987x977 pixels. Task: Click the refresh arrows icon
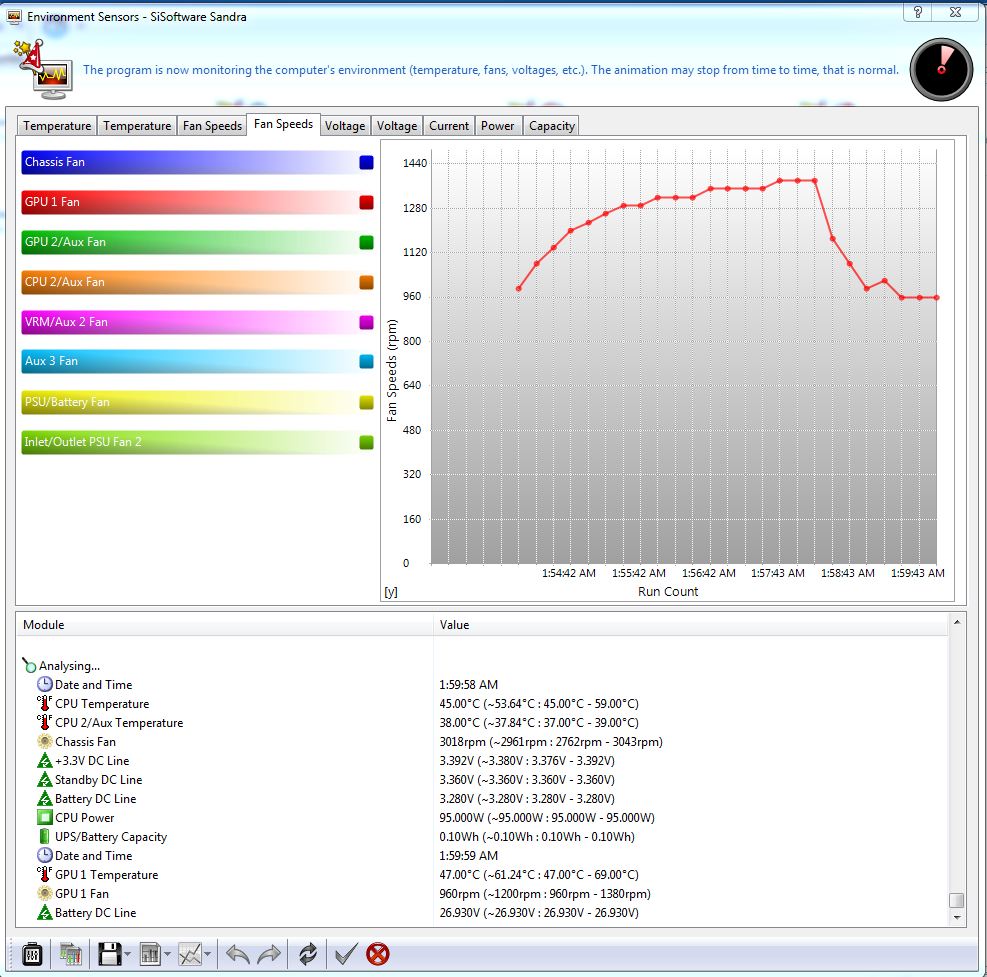pos(308,954)
